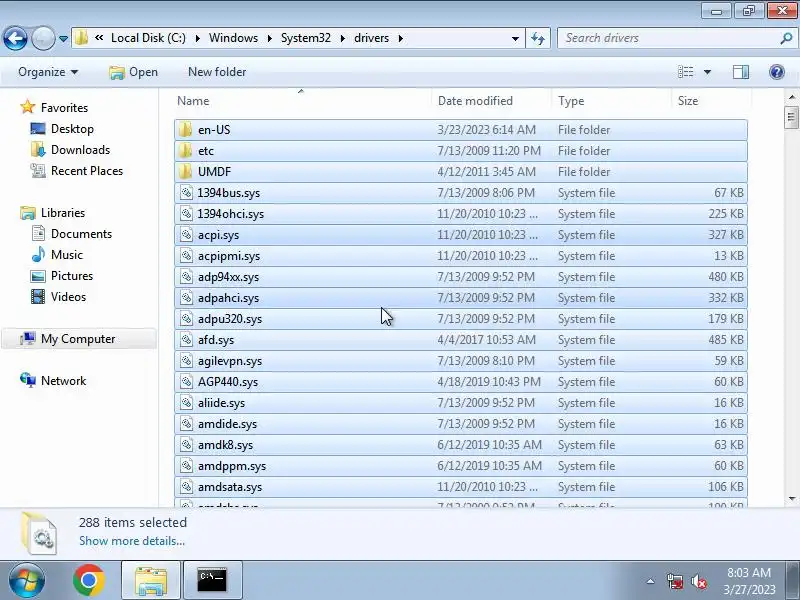800x600 pixels.
Task: Click the amdk8.sys file name
Action: coord(225,445)
